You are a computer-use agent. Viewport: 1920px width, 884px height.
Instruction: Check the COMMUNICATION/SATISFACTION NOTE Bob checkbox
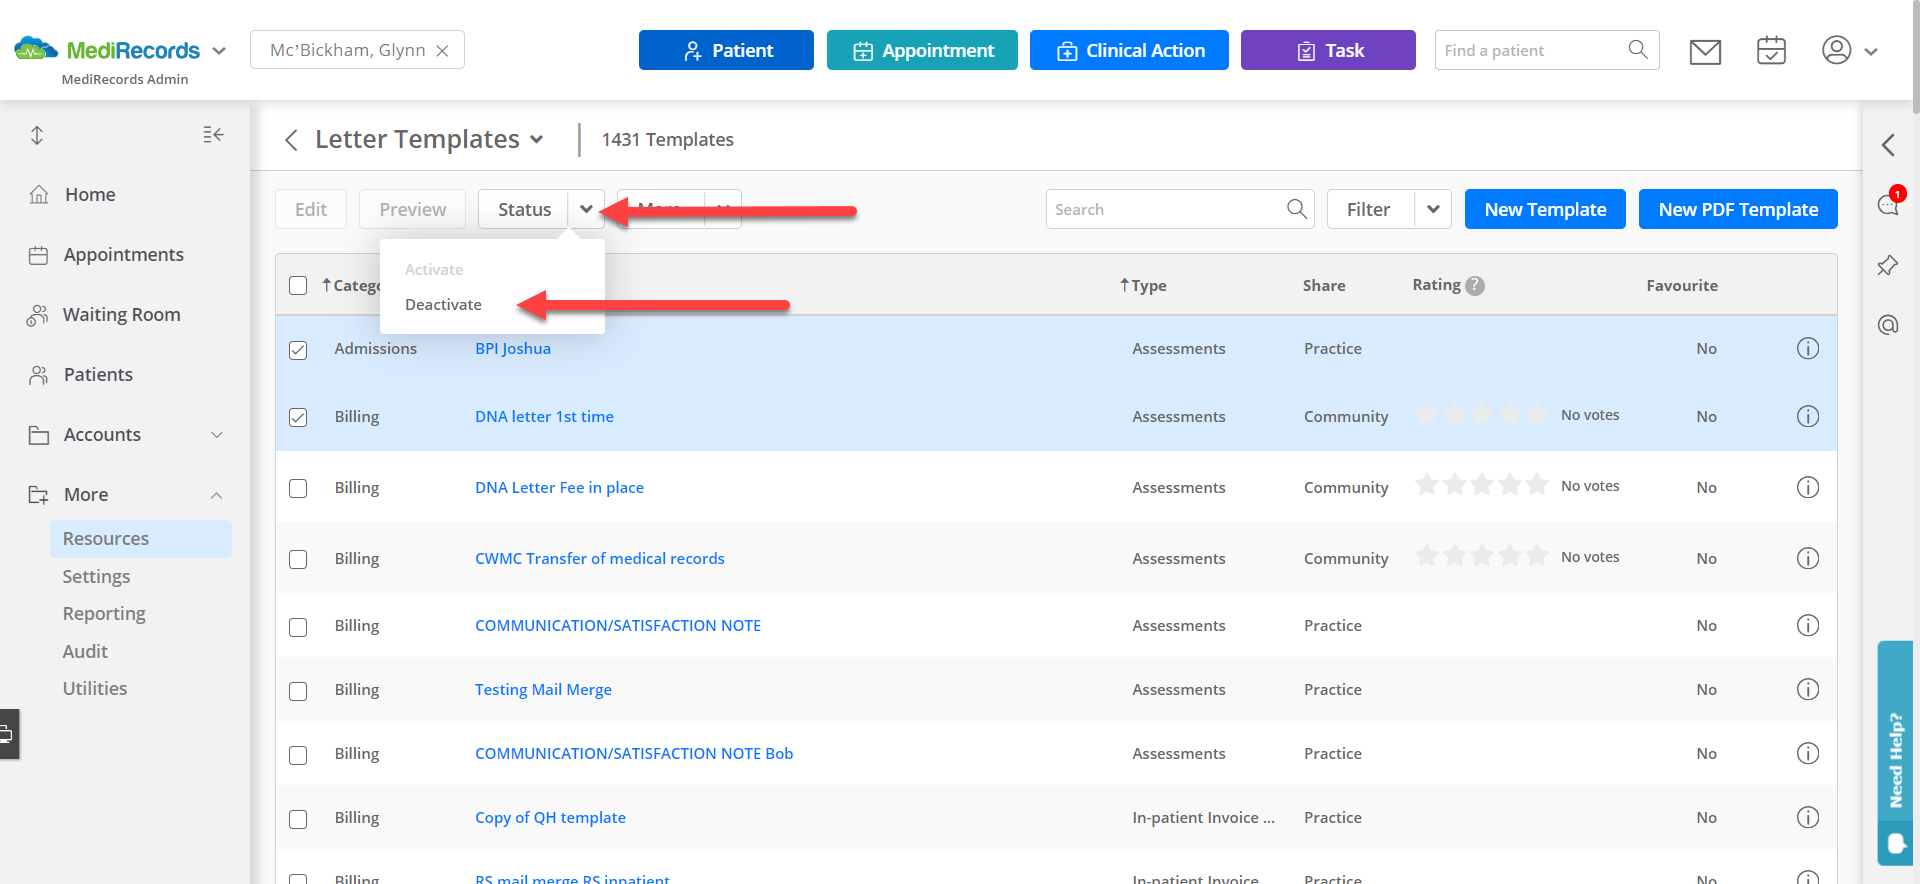click(x=298, y=755)
